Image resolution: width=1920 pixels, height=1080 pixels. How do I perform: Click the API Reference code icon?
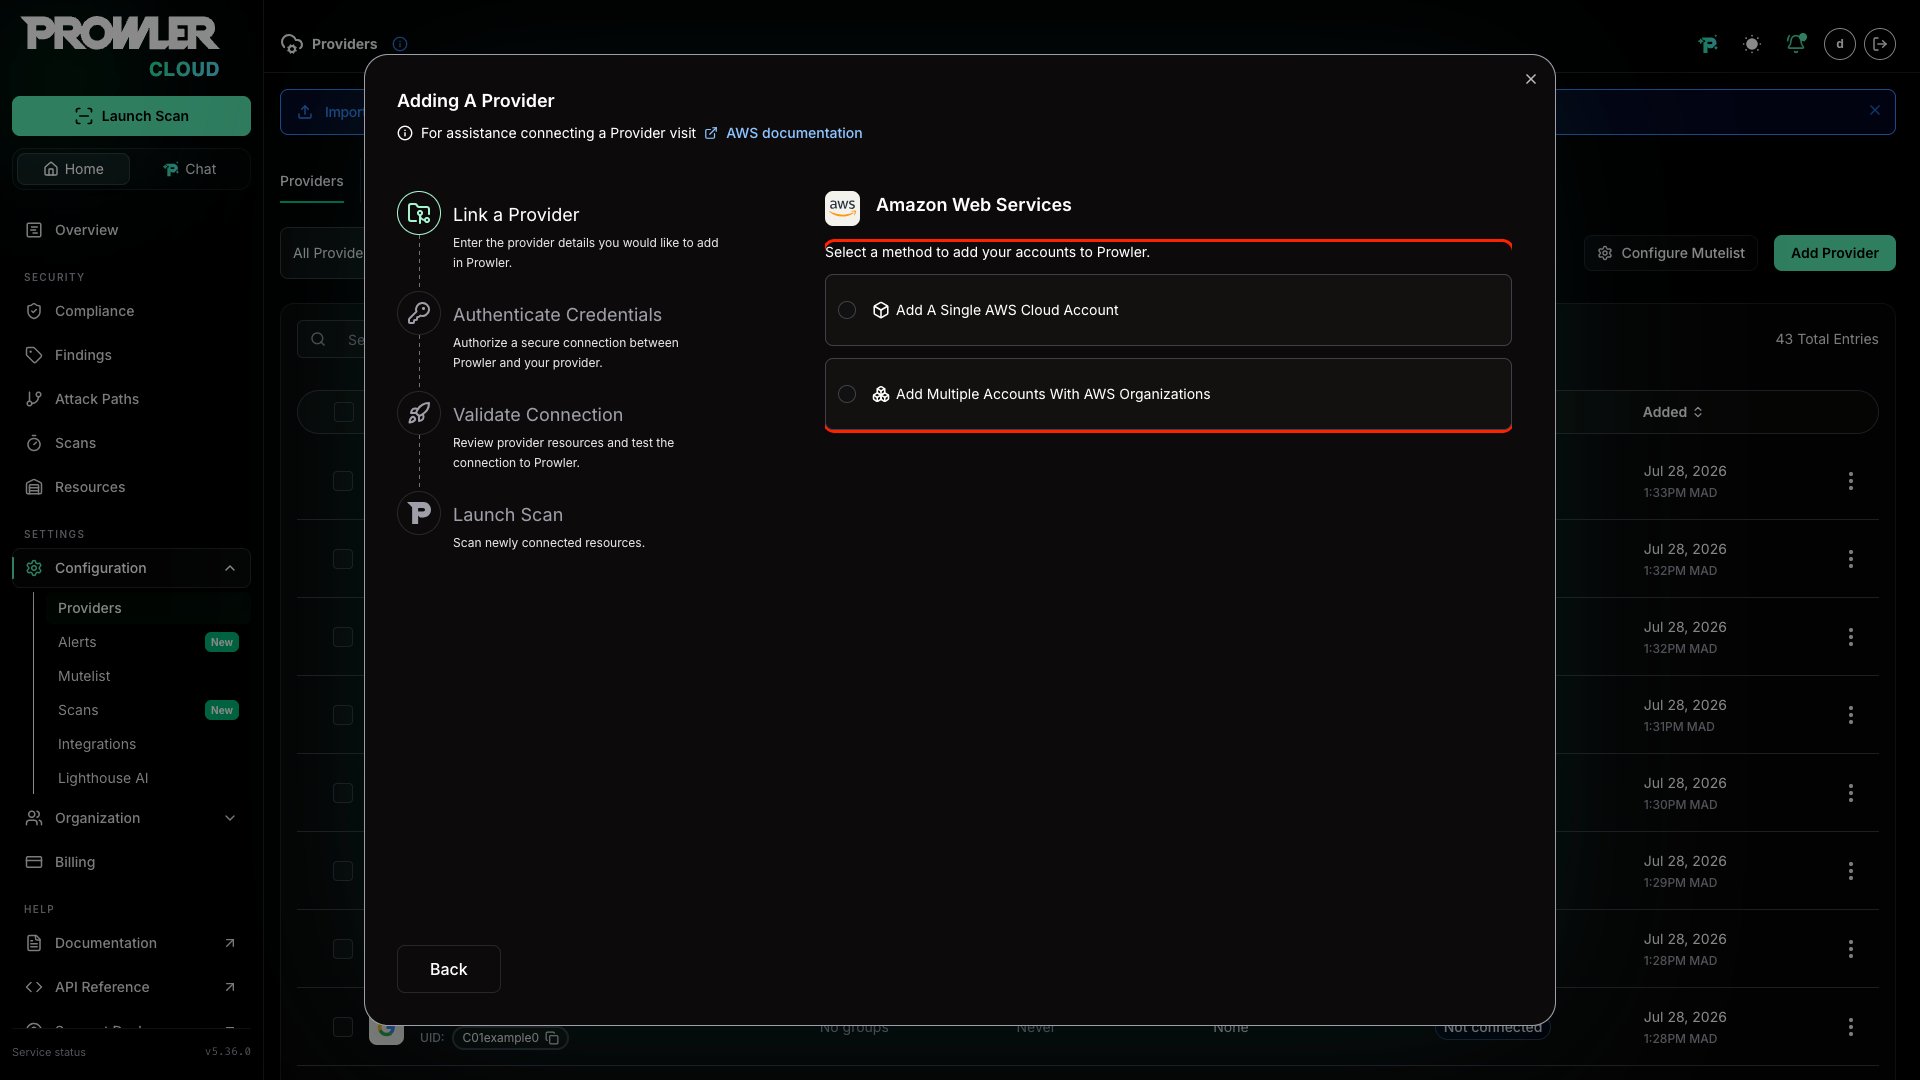(x=34, y=987)
